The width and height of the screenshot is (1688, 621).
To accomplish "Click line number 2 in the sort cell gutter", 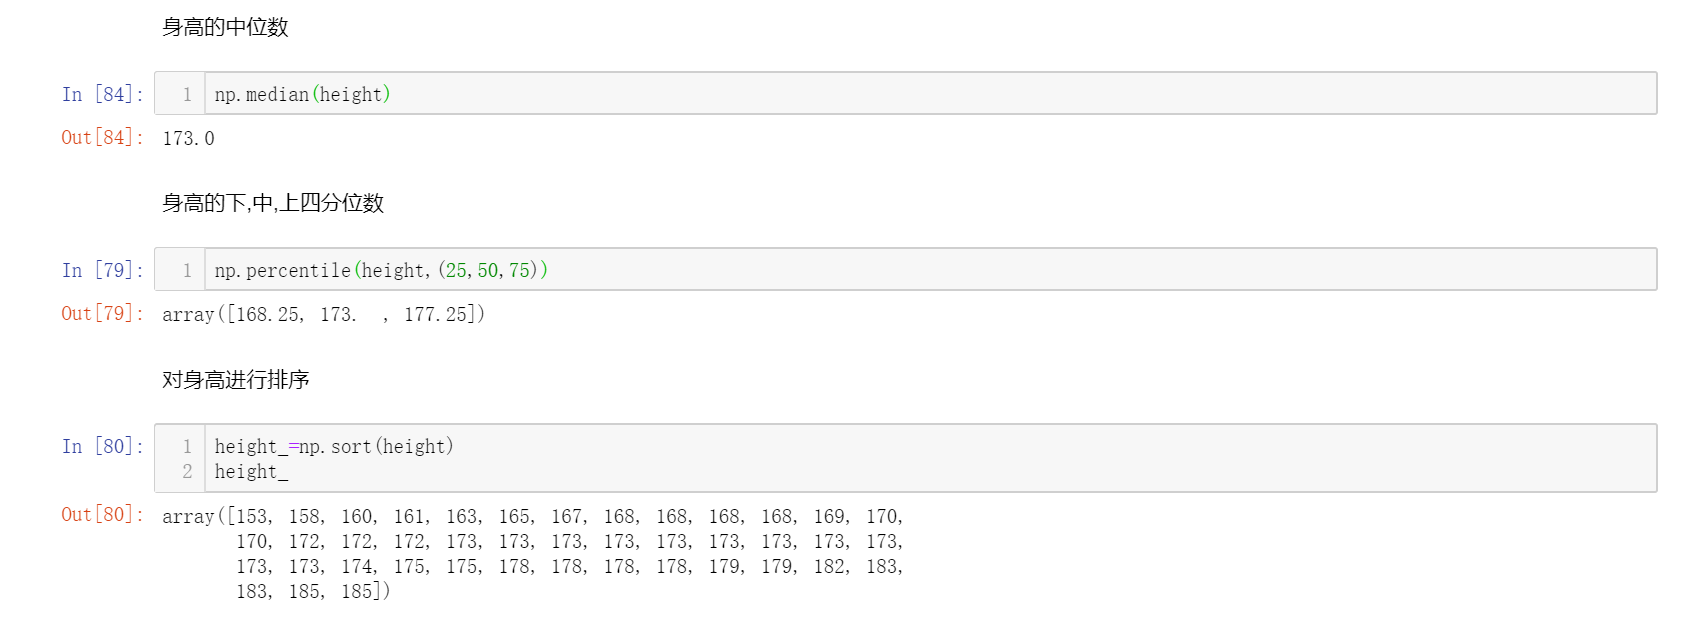I will (187, 472).
